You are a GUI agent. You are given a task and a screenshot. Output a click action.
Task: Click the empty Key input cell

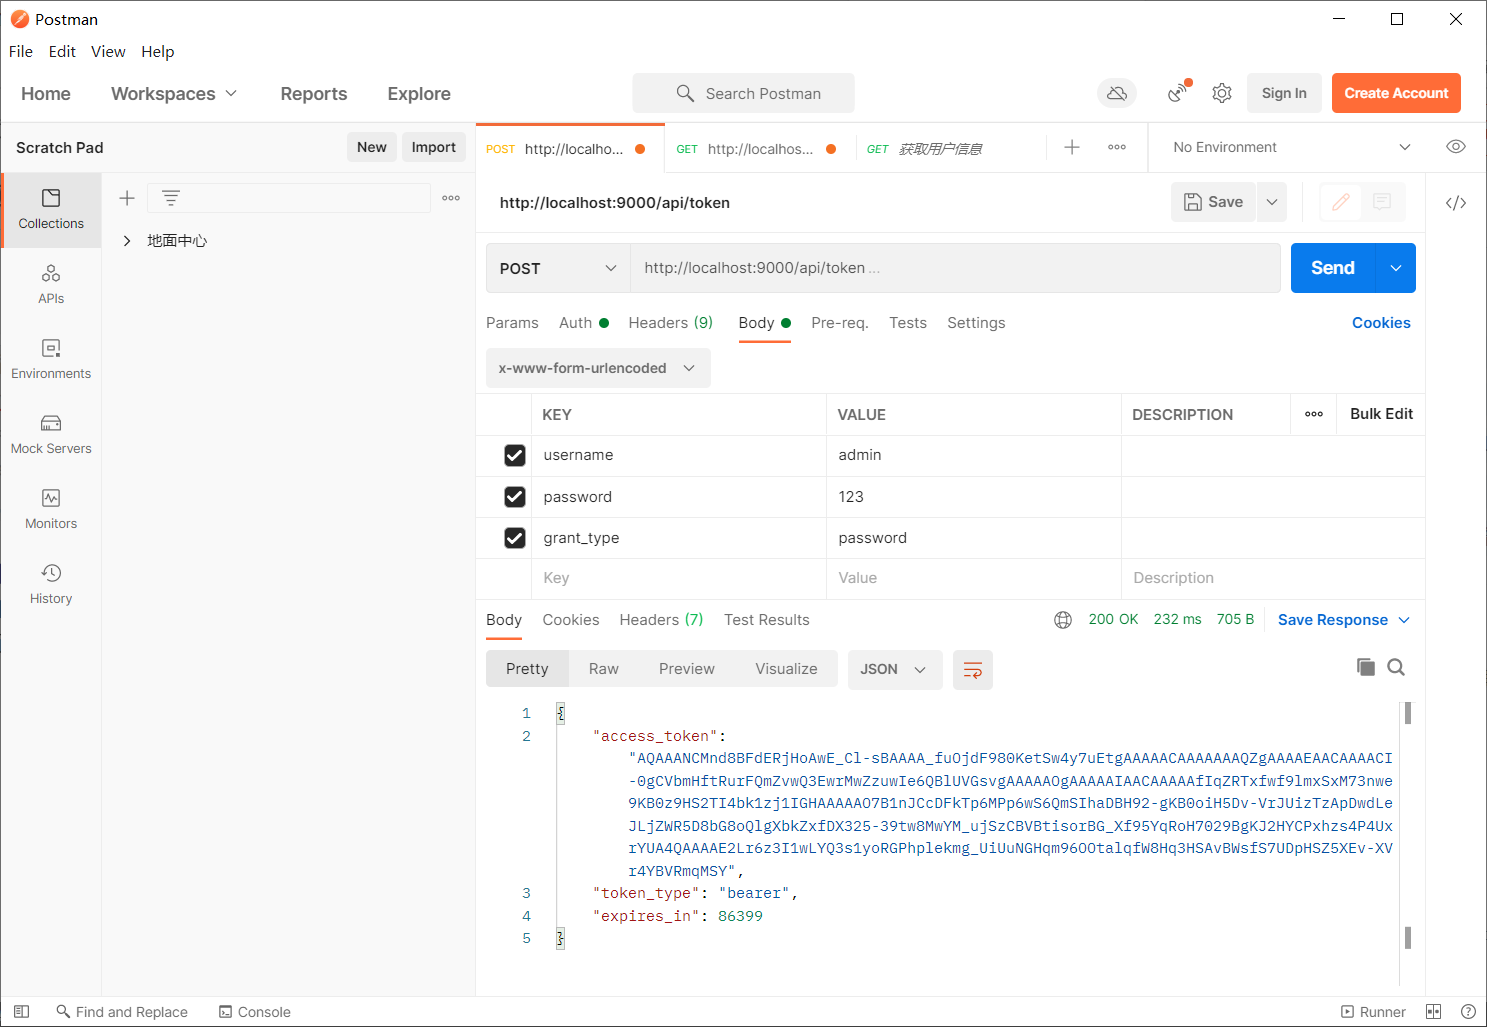click(x=679, y=578)
